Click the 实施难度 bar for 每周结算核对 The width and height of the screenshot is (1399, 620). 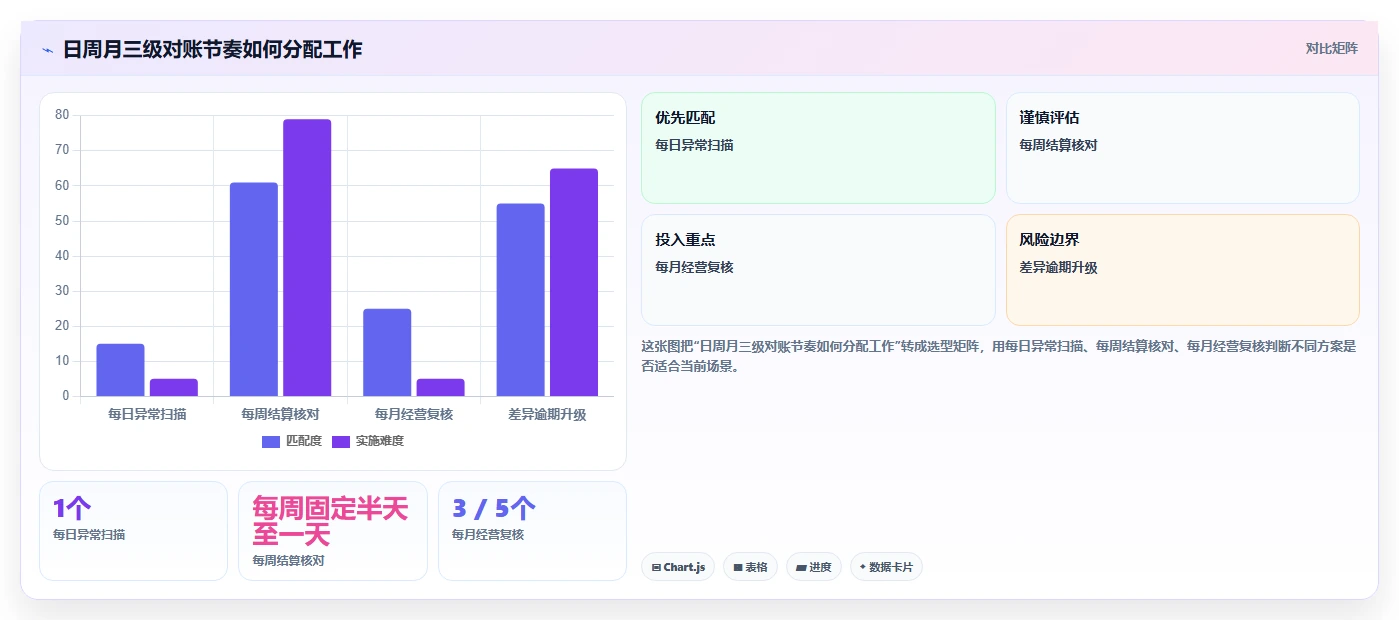pos(307,258)
